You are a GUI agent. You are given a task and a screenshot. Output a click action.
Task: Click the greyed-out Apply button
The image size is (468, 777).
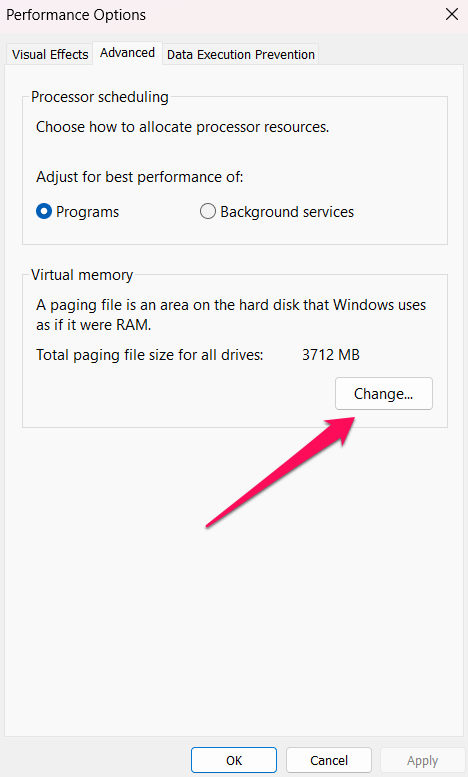[422, 760]
